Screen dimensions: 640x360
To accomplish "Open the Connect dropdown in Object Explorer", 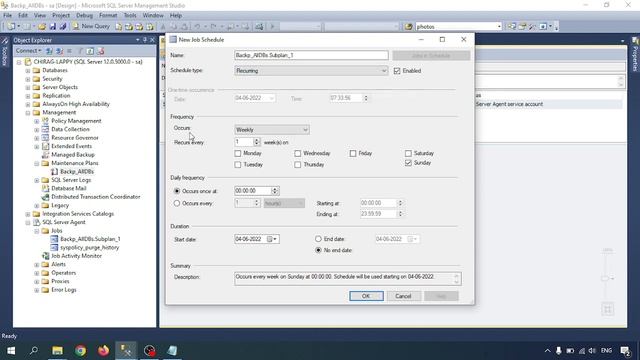I will (x=29, y=51).
